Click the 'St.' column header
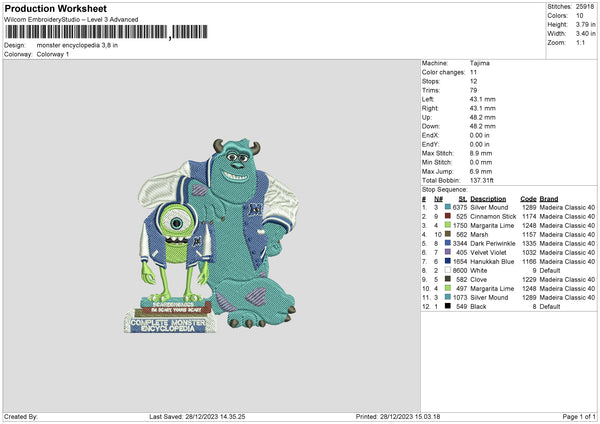The height and width of the screenshot is (424, 600). click(463, 199)
